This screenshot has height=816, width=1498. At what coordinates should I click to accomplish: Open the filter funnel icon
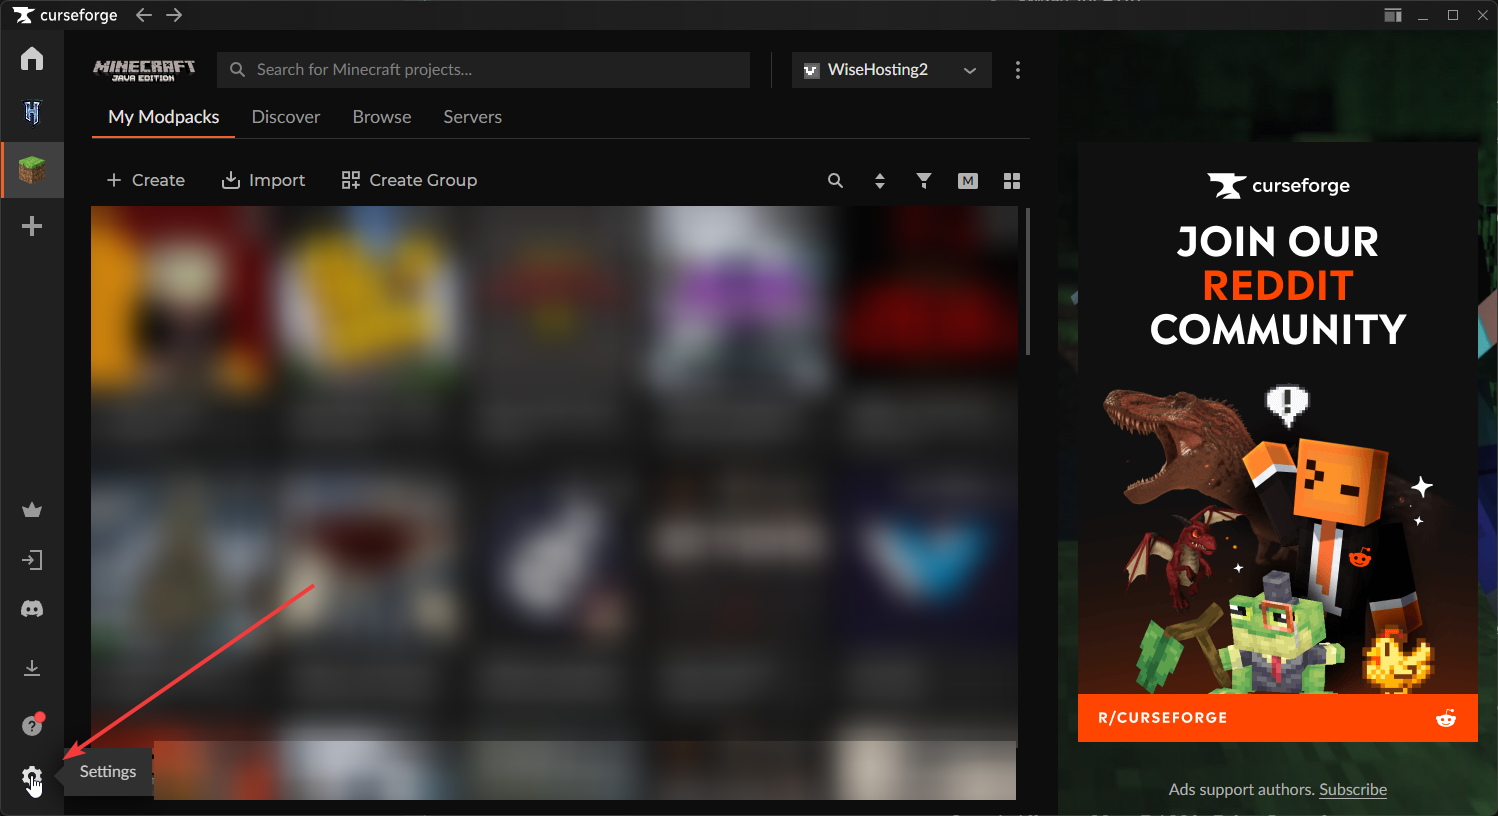pyautogui.click(x=924, y=181)
